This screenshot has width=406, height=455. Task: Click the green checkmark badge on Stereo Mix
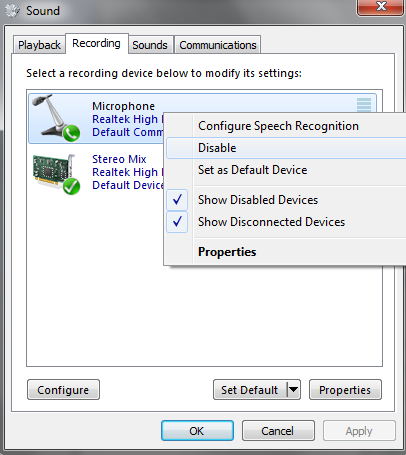[71, 186]
